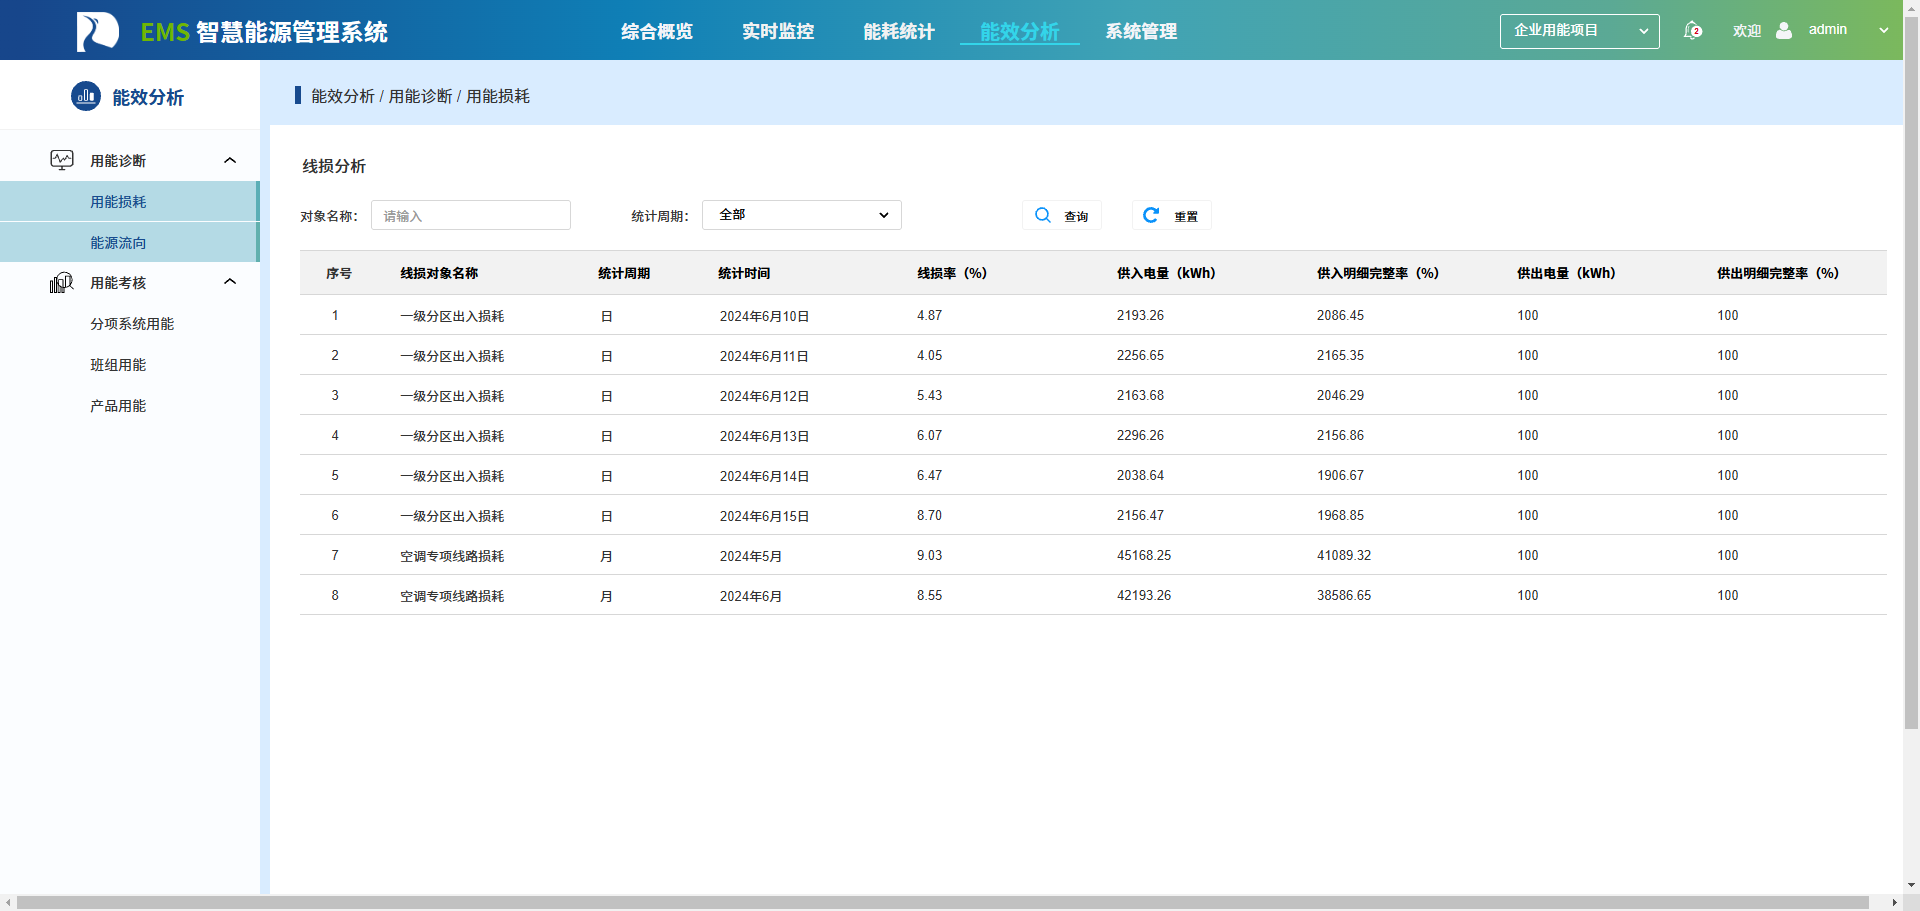Click the 线损率 value 8.70
The image size is (1920, 911).
click(x=929, y=515)
